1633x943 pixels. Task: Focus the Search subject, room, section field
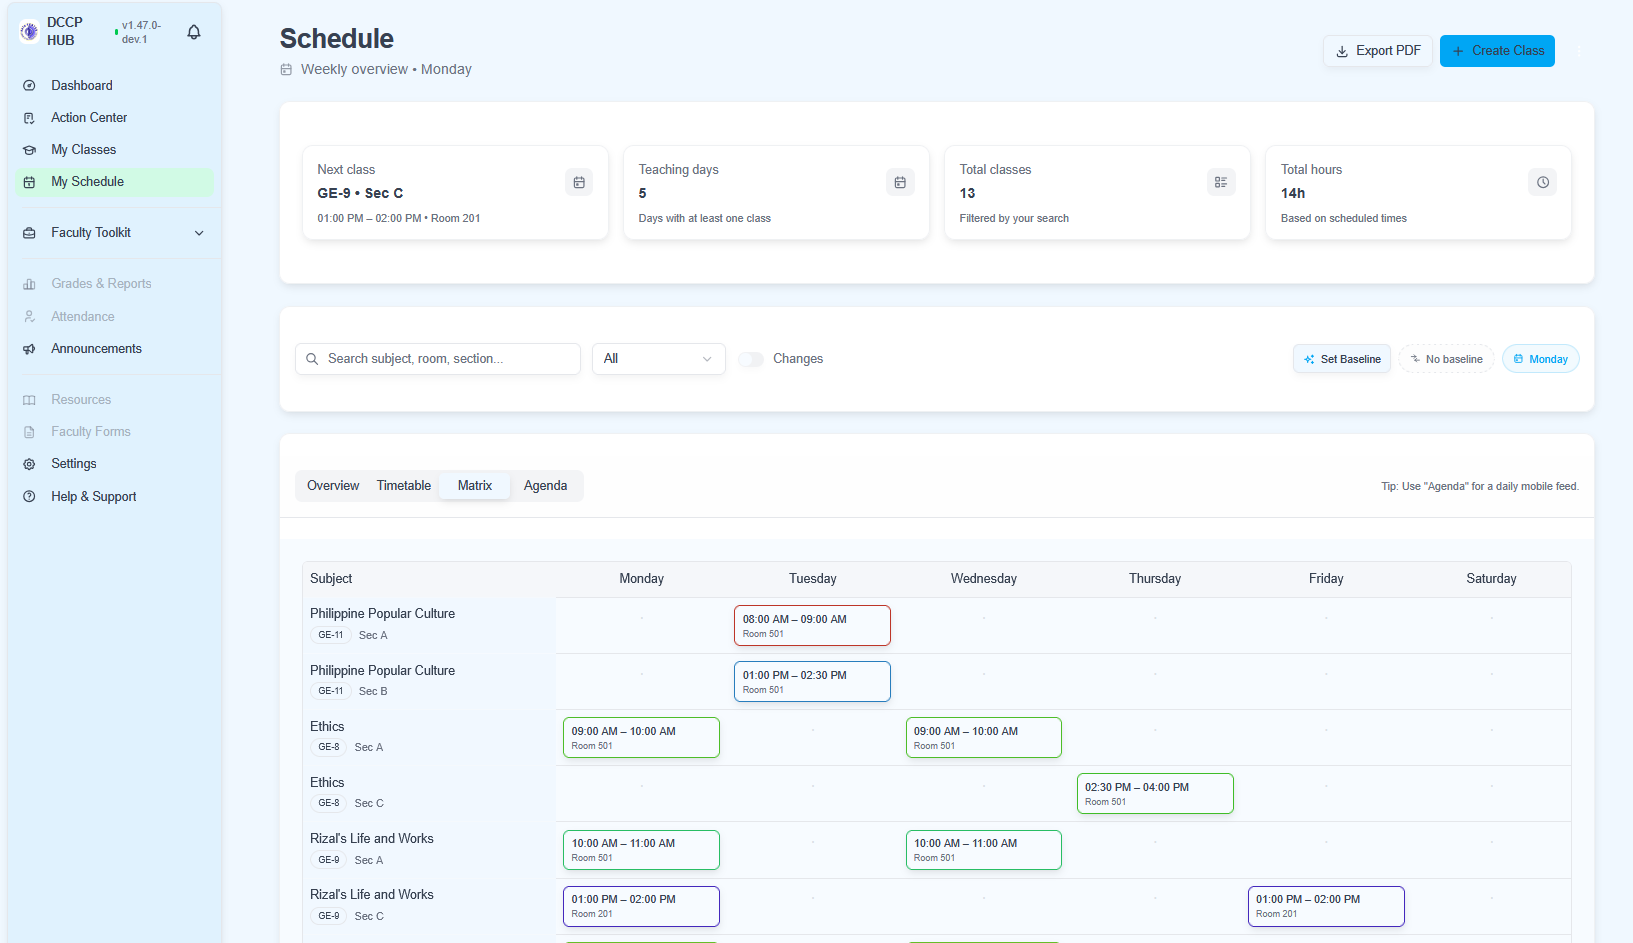coord(438,359)
